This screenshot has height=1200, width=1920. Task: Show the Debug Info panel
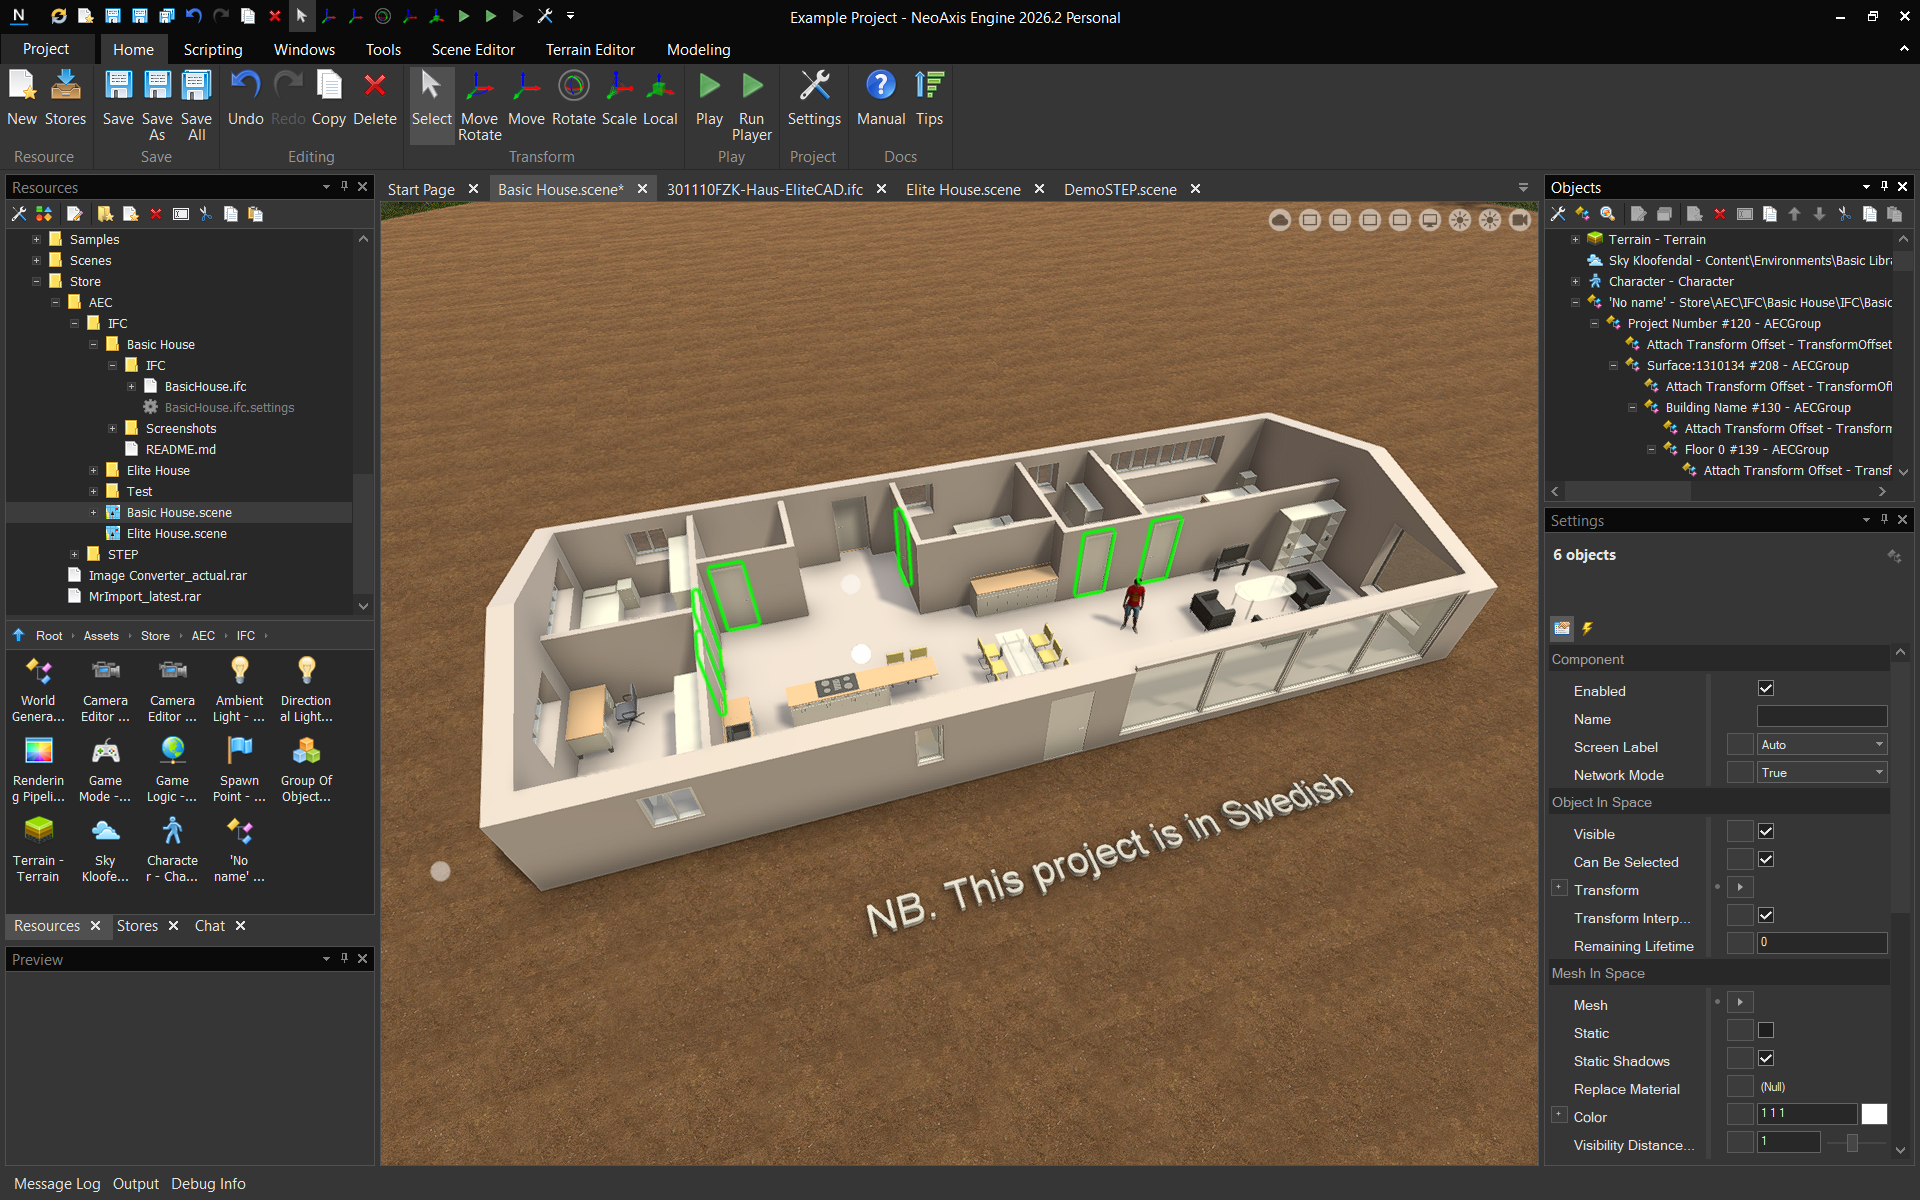pos(208,1183)
